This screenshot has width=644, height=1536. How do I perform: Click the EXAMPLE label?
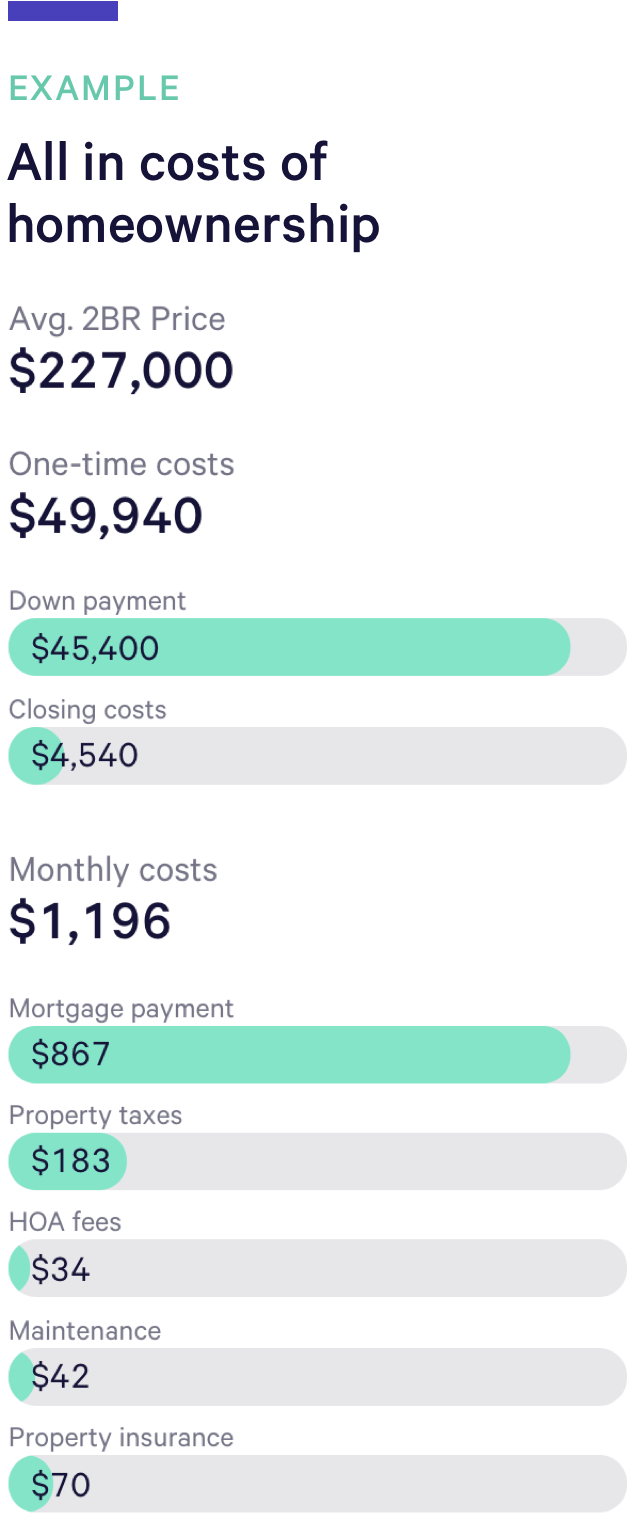coord(94,88)
